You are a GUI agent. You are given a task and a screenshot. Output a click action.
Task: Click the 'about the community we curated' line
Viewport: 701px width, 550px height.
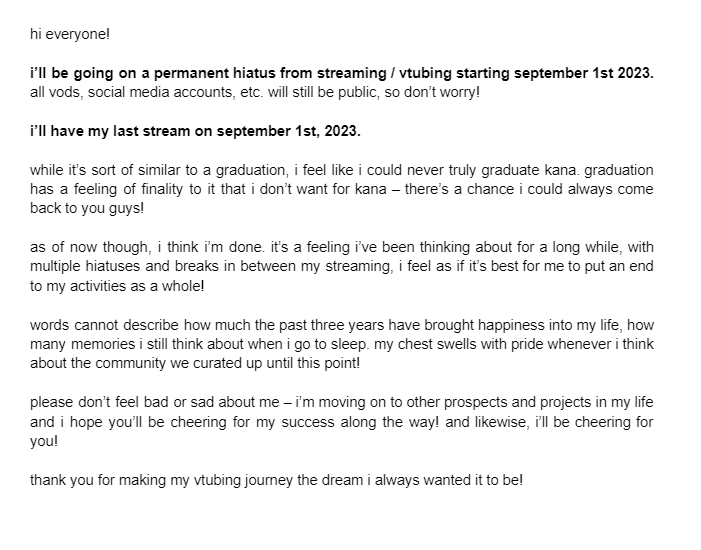coord(195,363)
